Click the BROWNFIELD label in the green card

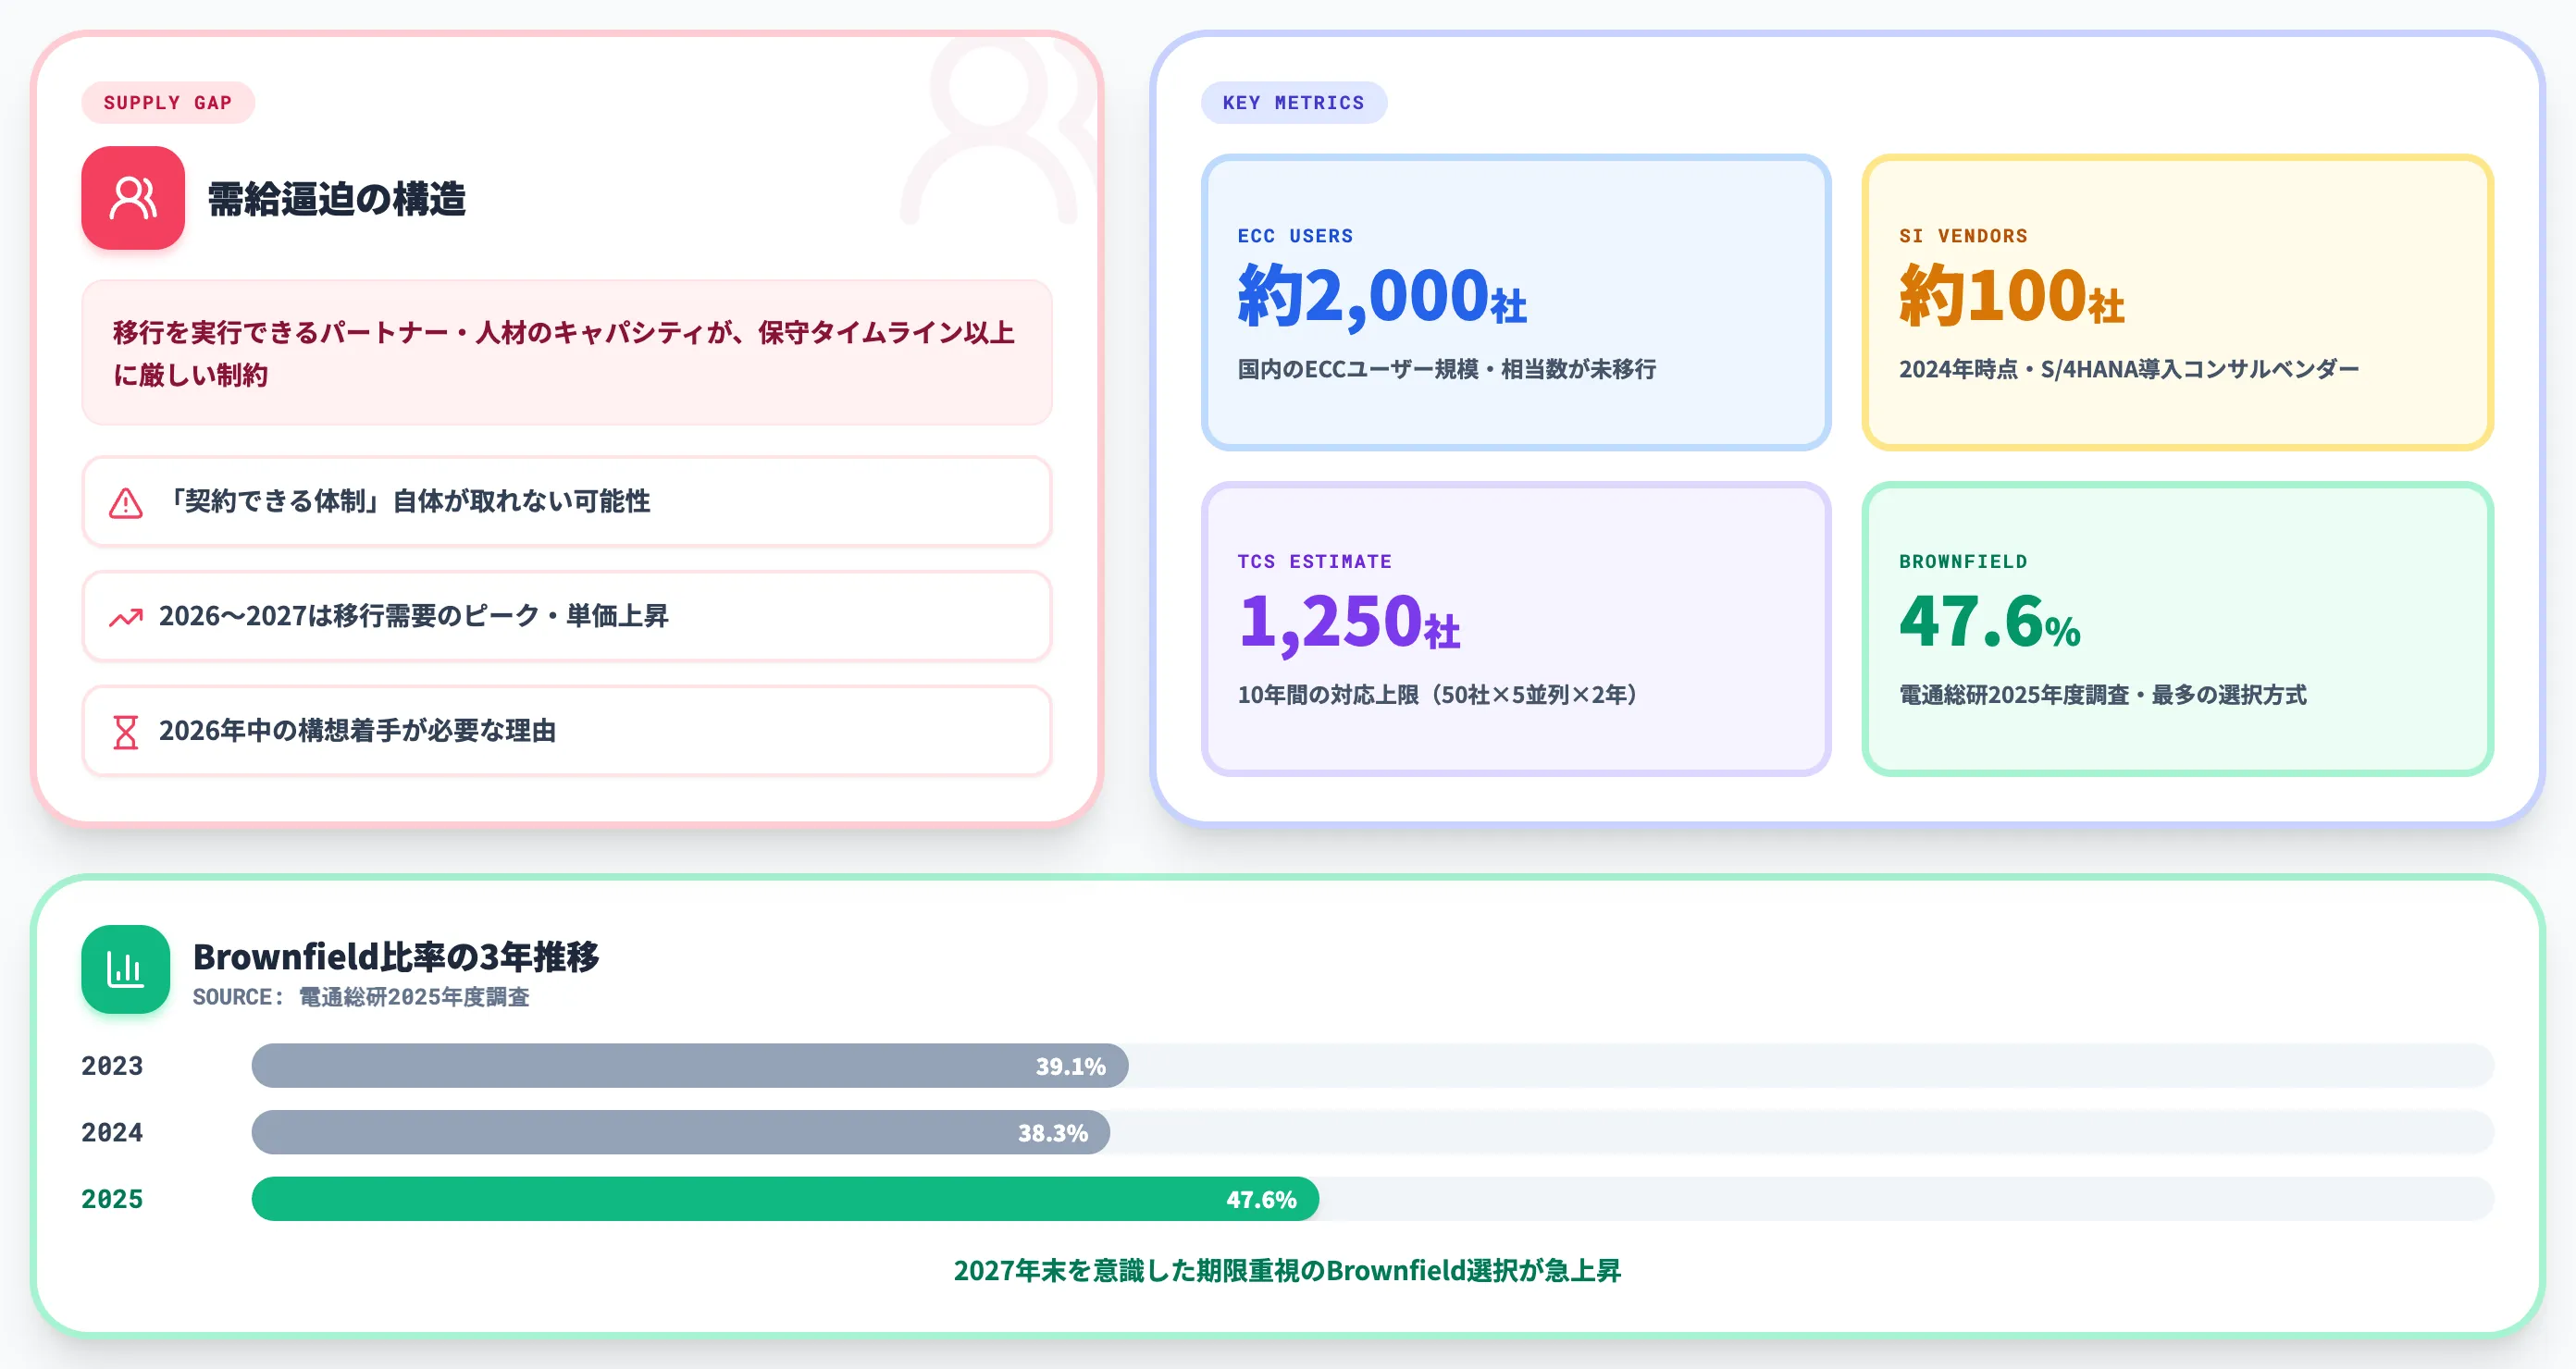[x=1963, y=562]
